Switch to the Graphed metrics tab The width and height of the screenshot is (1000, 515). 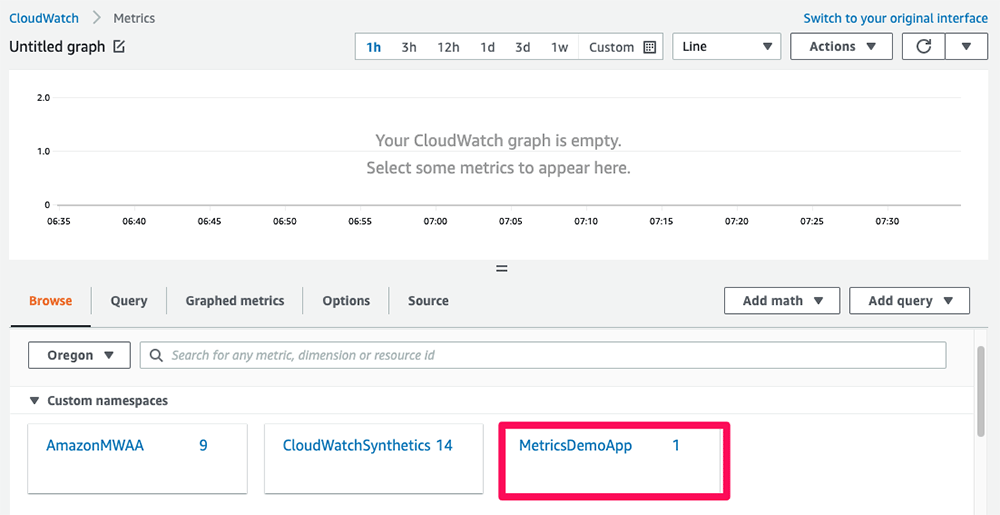(235, 301)
